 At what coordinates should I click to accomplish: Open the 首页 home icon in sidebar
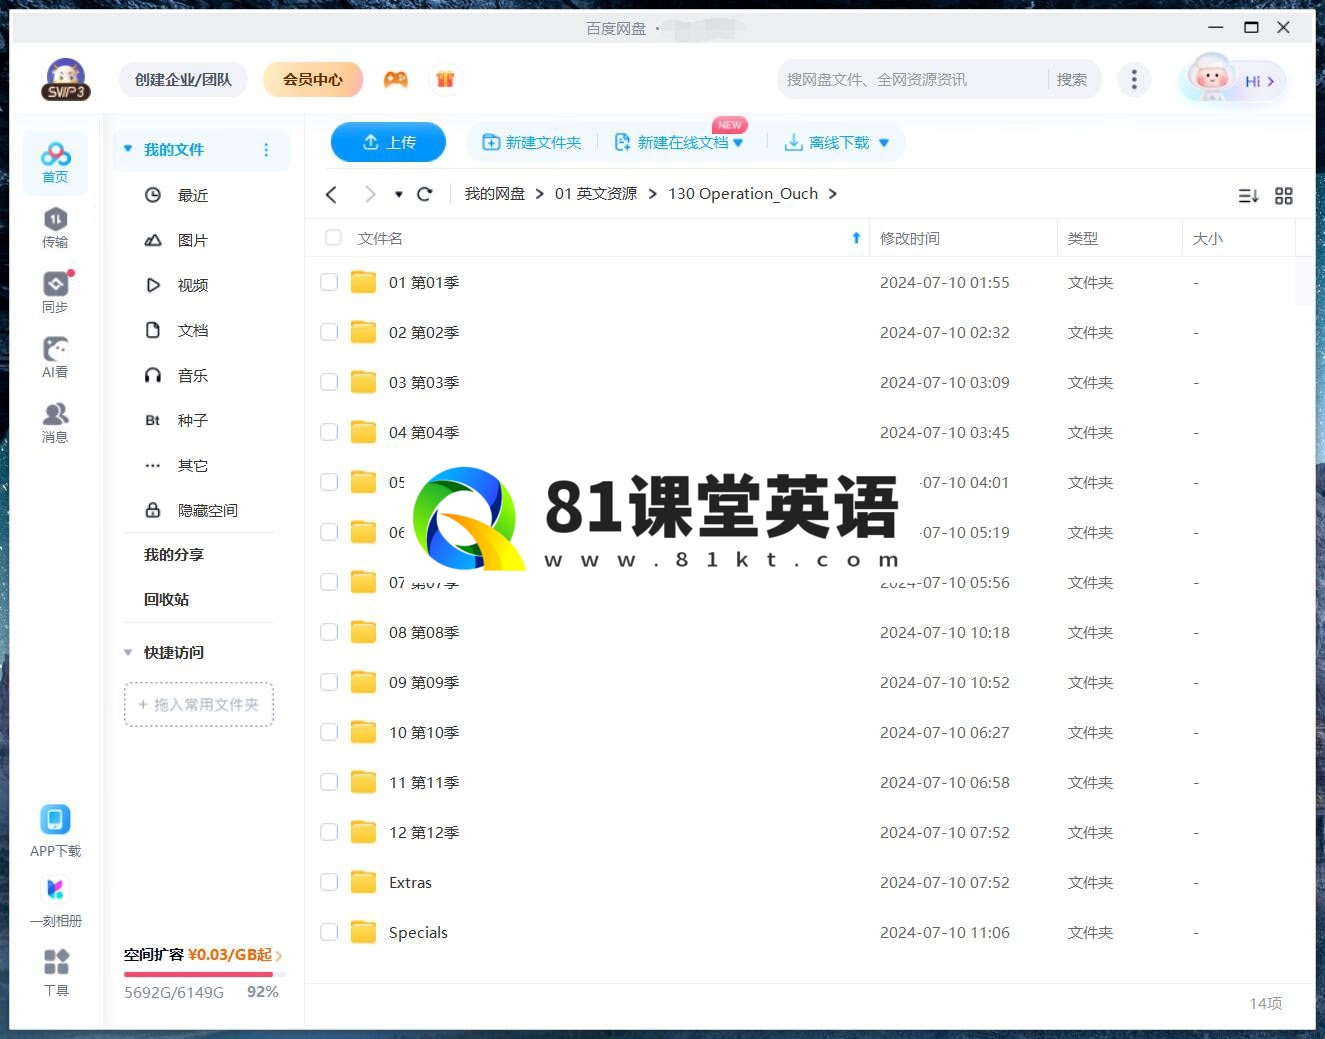point(55,163)
